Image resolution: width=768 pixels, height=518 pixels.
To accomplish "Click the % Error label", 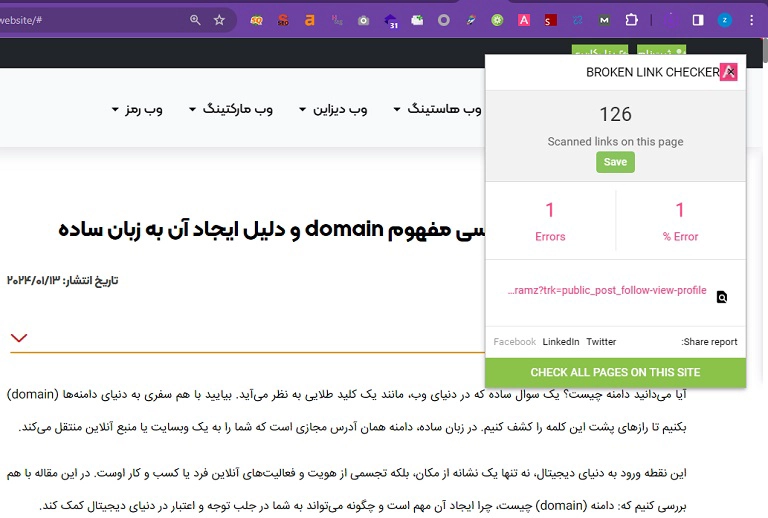I will point(680,236).
